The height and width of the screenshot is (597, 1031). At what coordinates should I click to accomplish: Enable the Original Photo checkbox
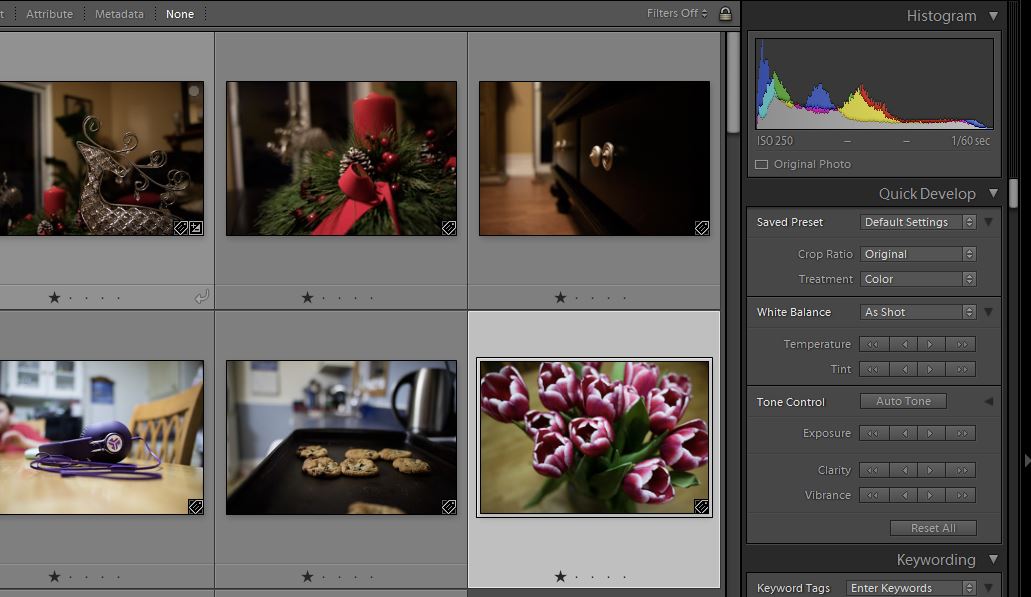(762, 164)
